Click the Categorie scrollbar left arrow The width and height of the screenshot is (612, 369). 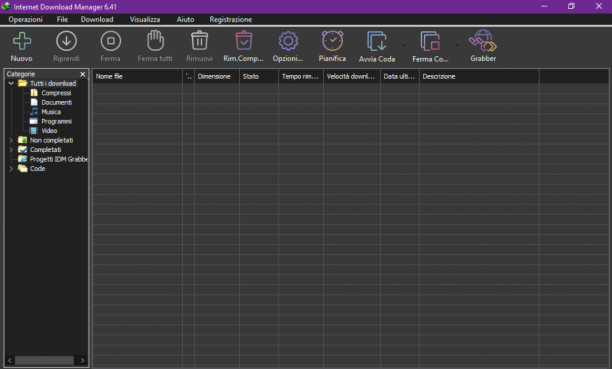[x=10, y=360]
